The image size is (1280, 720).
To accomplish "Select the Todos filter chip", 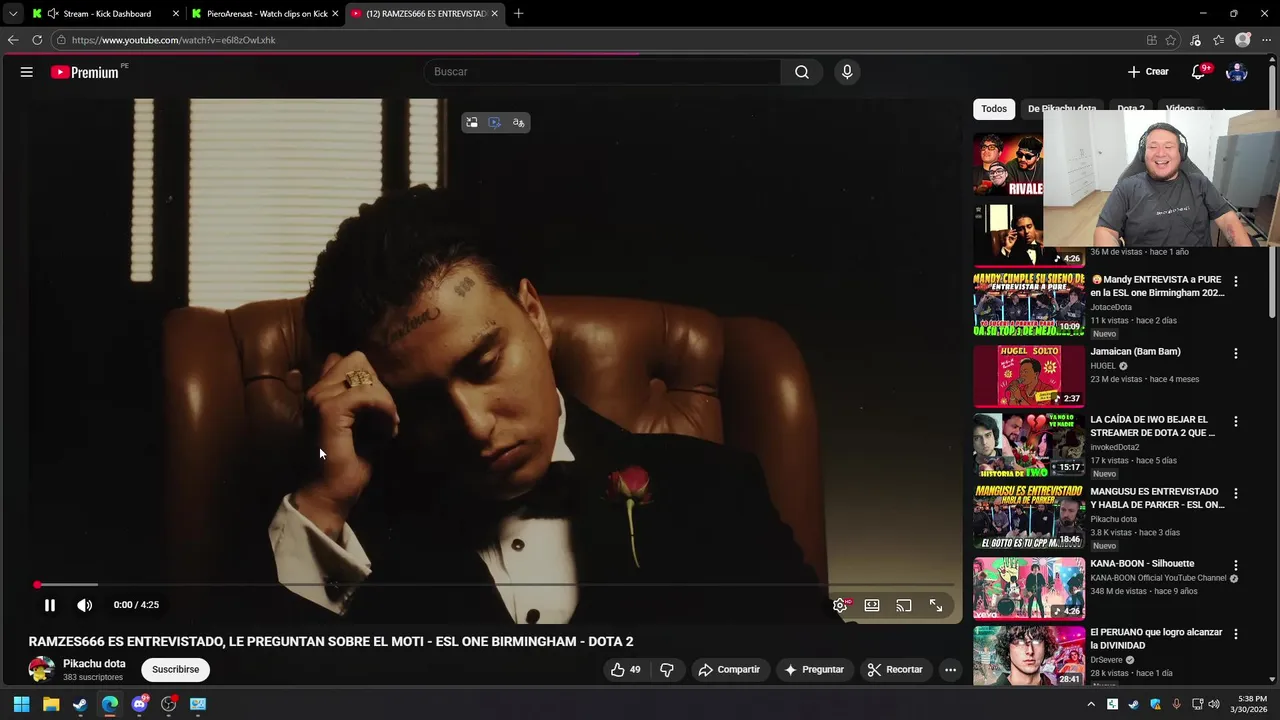I will pos(994,109).
